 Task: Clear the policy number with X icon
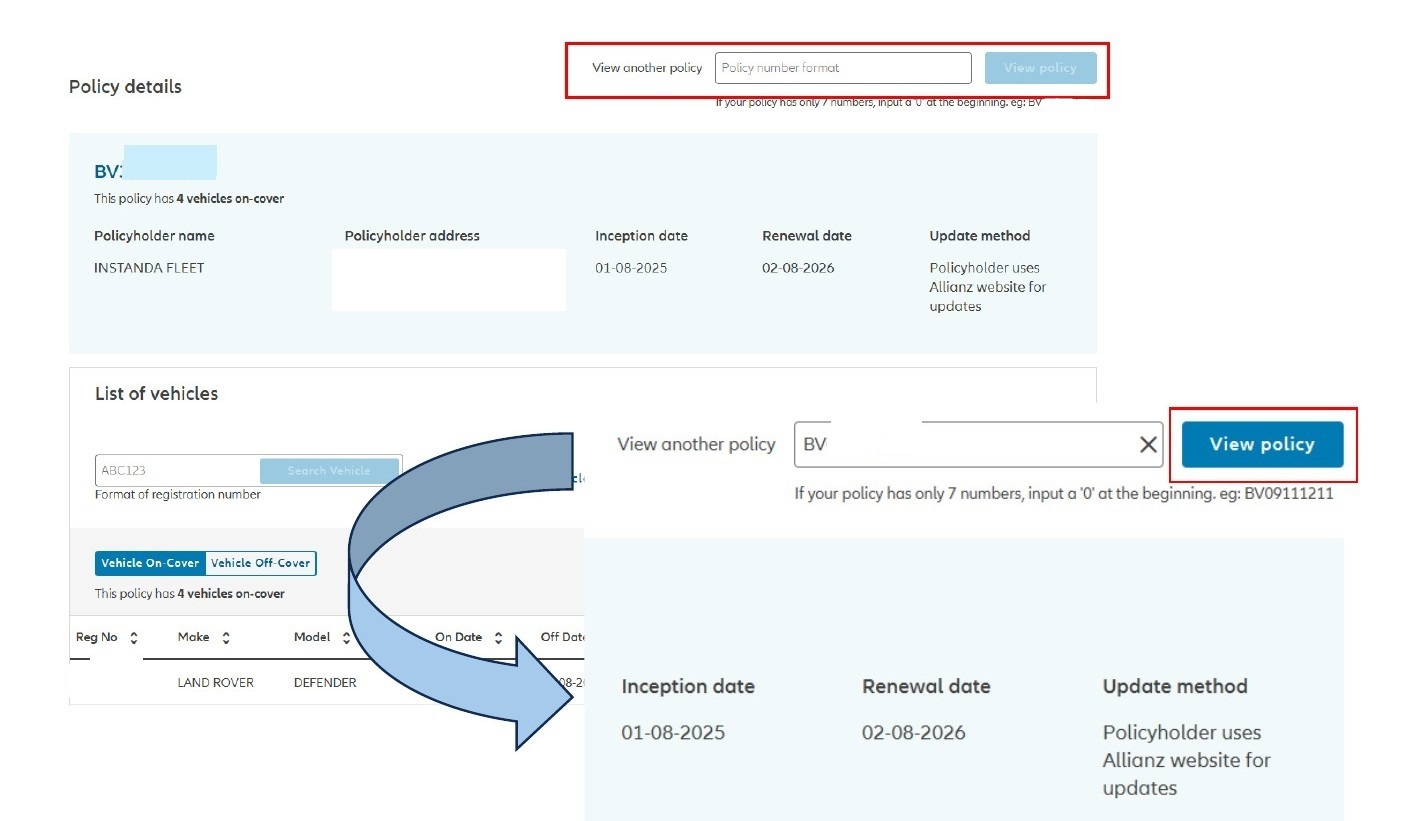coord(1148,445)
